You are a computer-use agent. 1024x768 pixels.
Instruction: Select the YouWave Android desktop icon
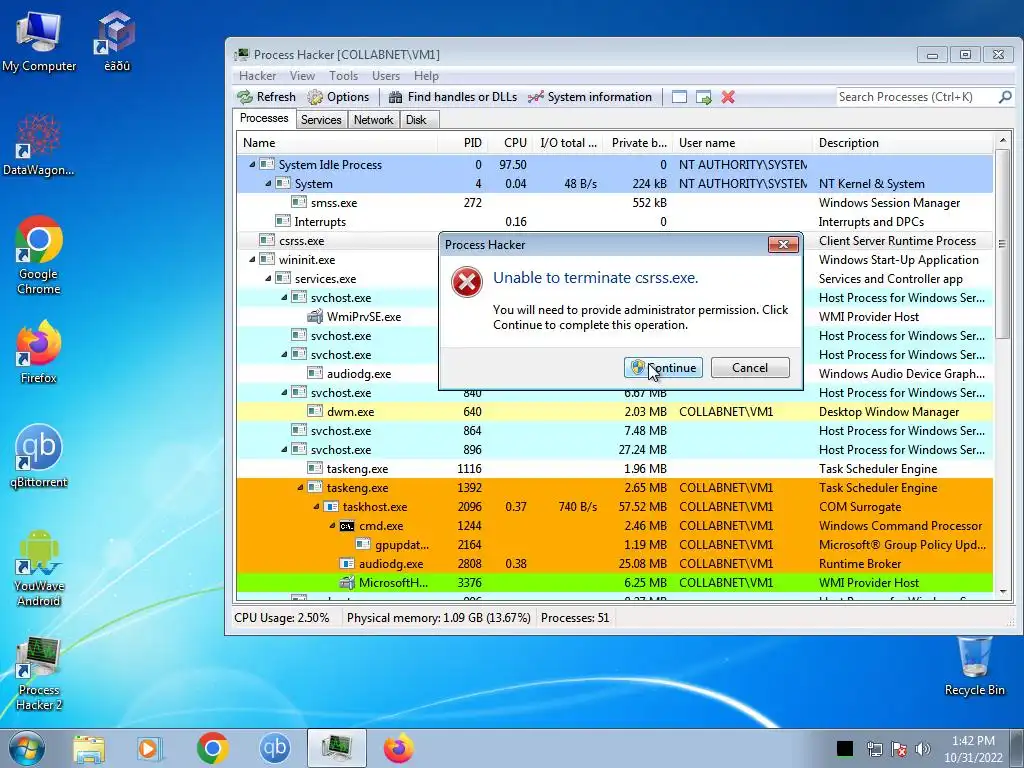click(39, 569)
